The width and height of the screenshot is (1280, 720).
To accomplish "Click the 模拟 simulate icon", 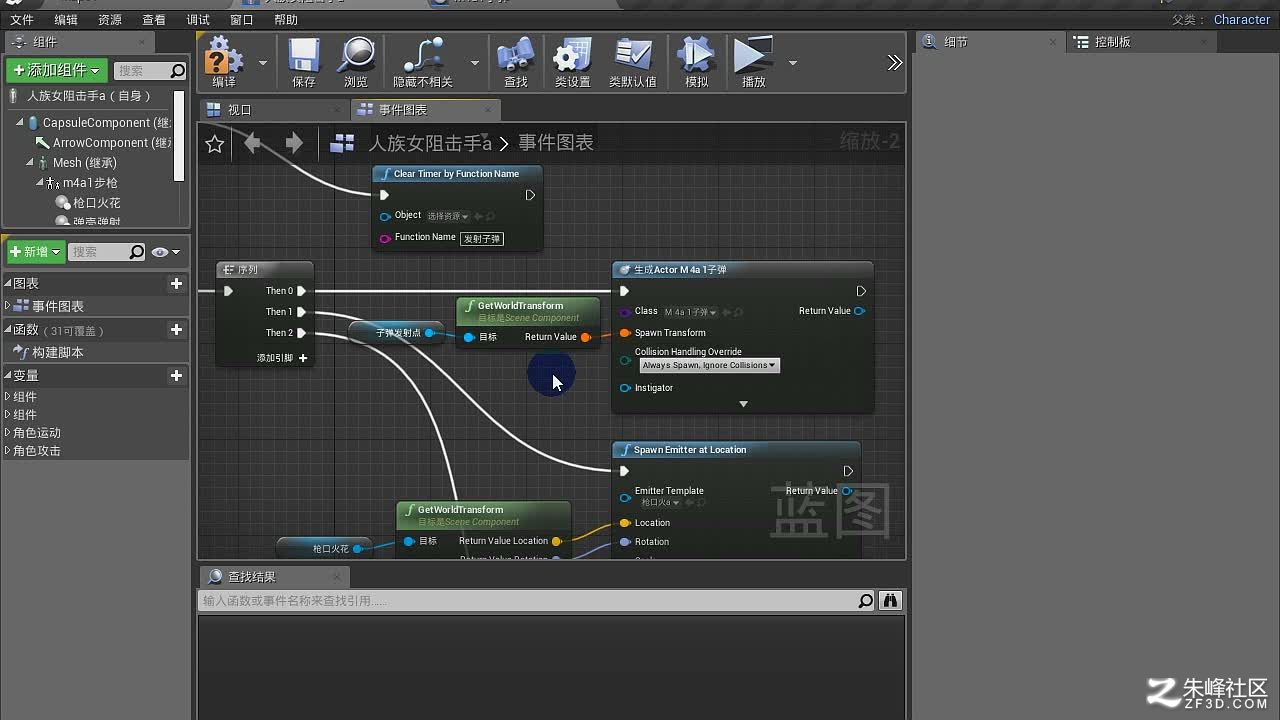I will pos(696,56).
